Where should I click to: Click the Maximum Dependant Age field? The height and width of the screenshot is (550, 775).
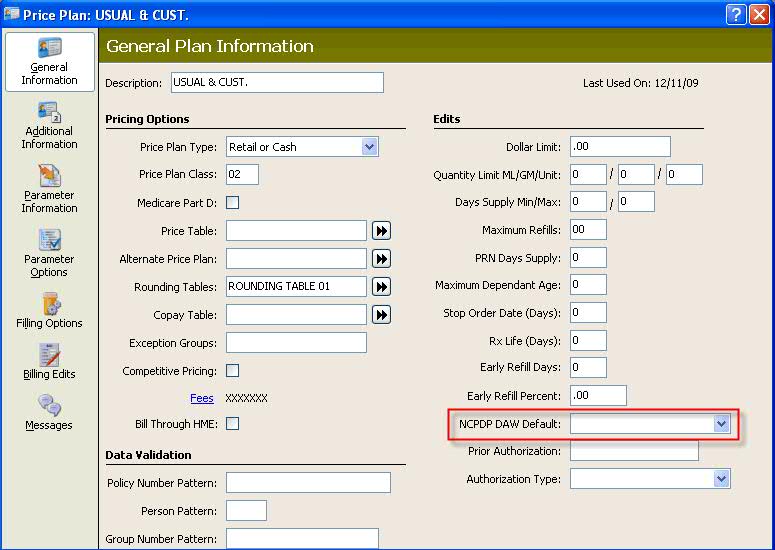click(x=588, y=285)
